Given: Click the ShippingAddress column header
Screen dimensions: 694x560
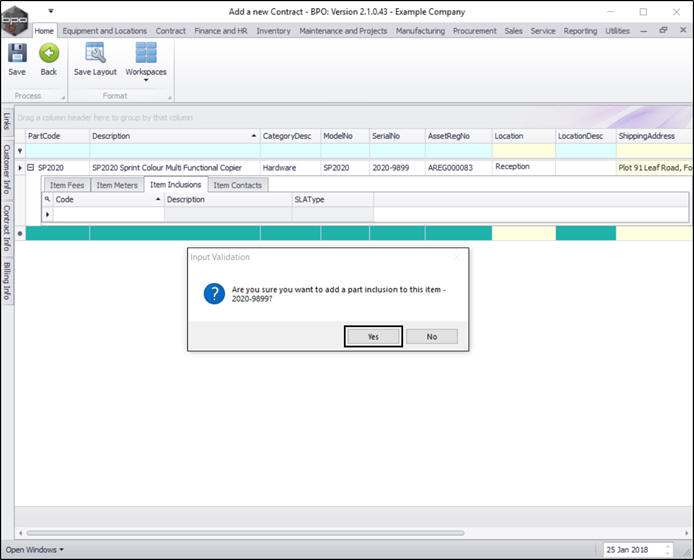Looking at the screenshot, I should pos(655,136).
